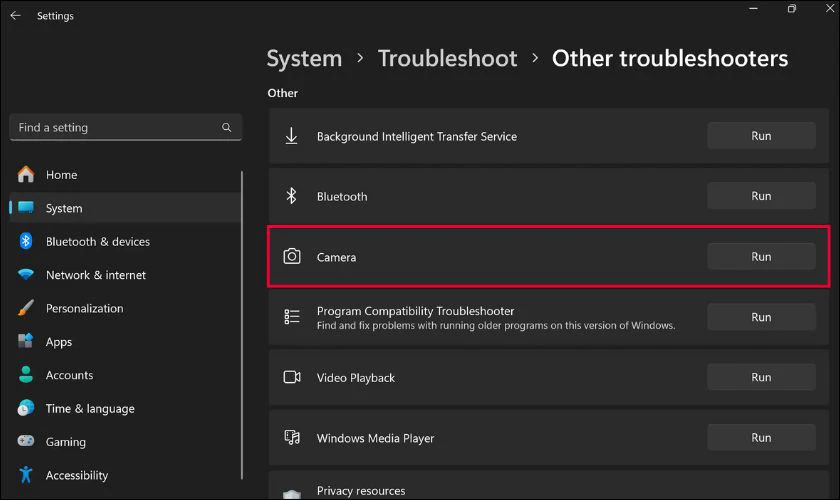Open Accounts settings
Viewport: 840px width, 500px height.
125,375
